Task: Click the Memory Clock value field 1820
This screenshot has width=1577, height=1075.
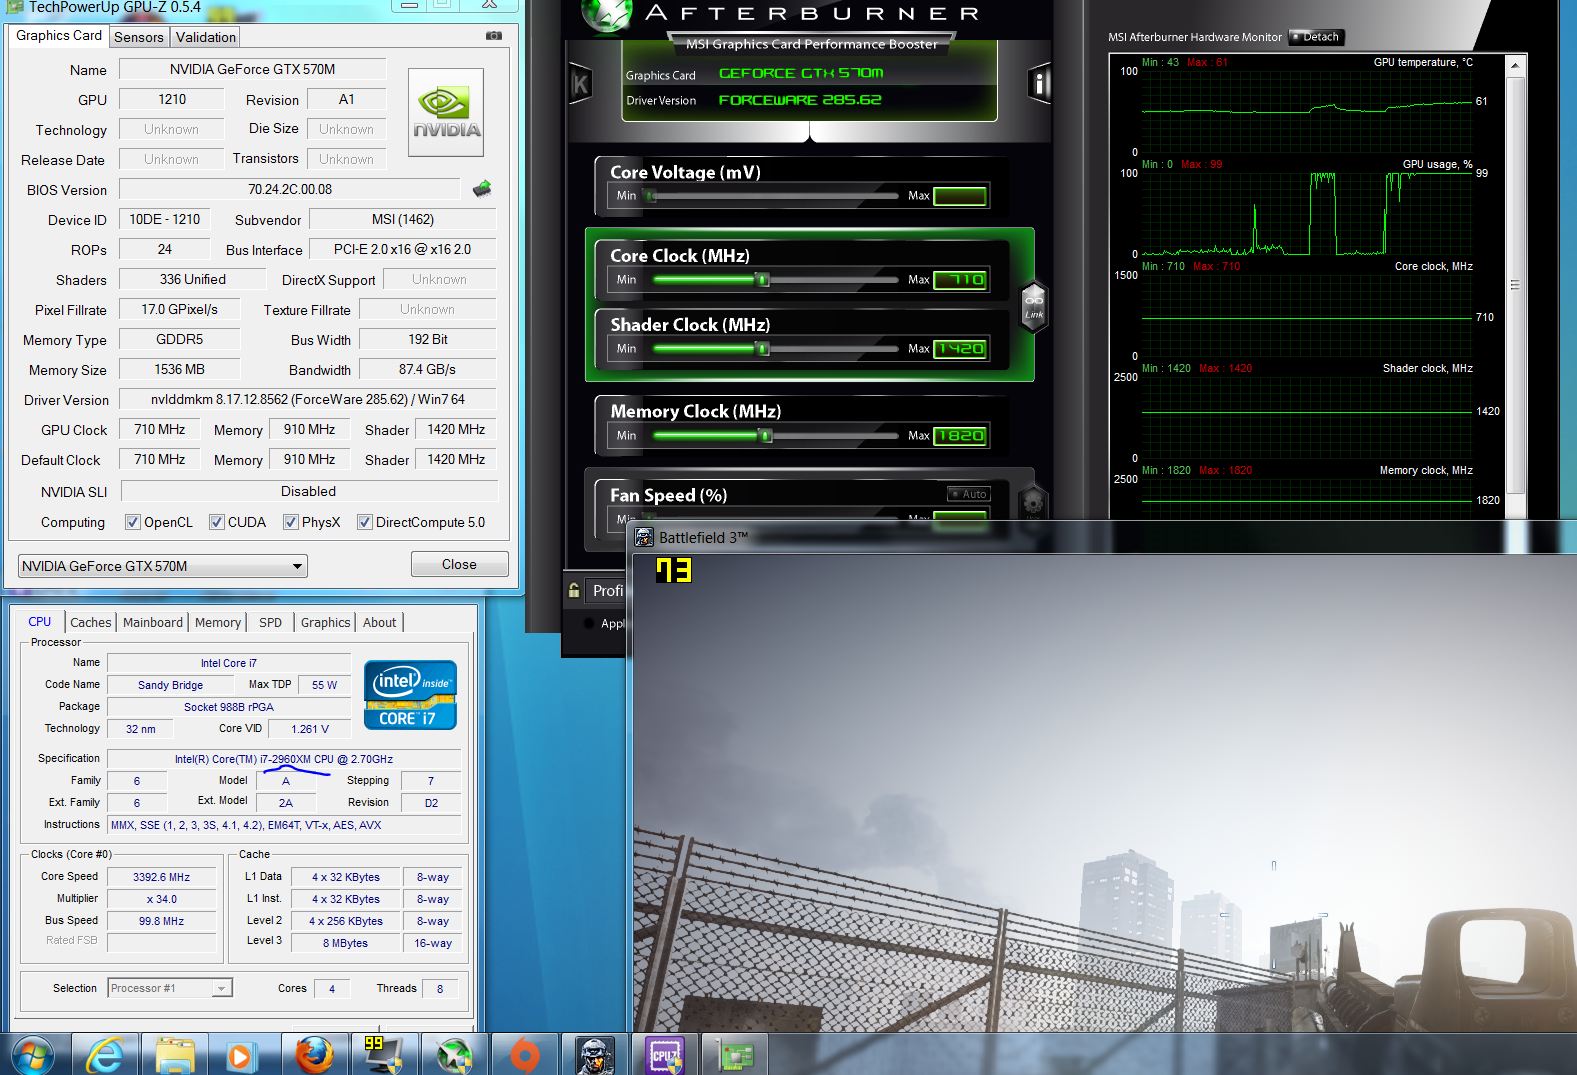Action: 960,436
